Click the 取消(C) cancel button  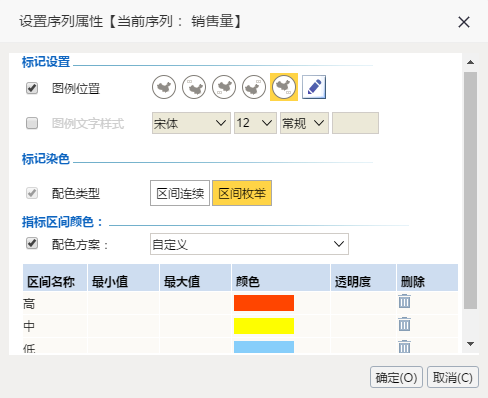pyautogui.click(x=453, y=377)
